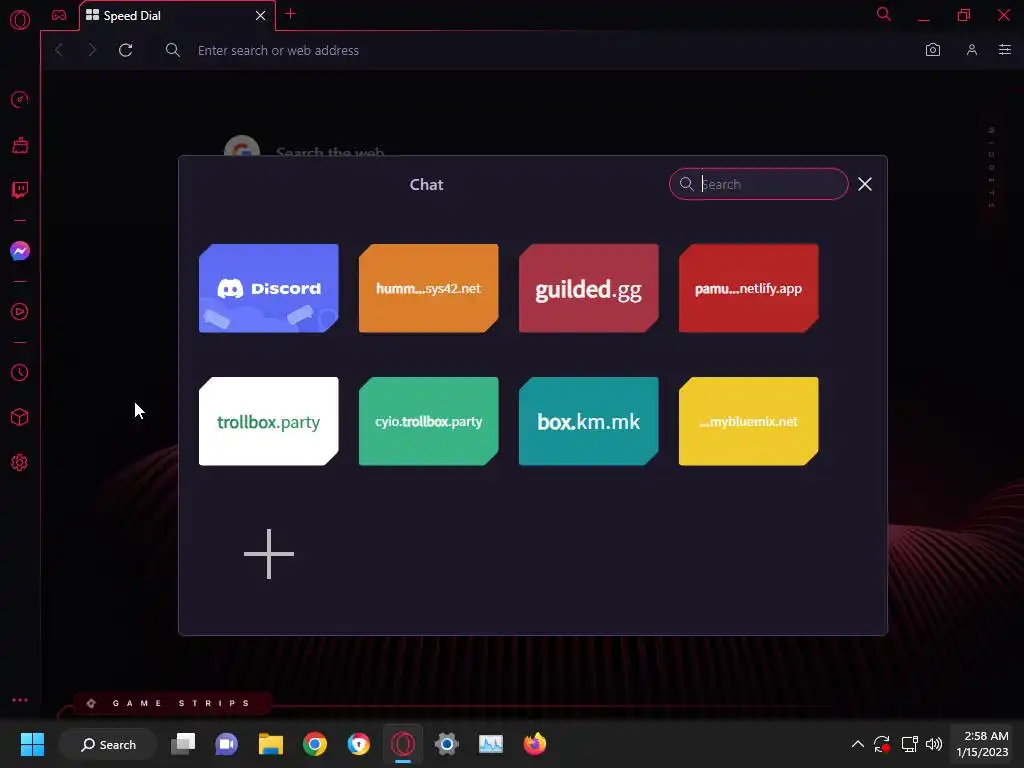This screenshot has height=768, width=1024.
Task: Open volume control in system tray
Action: tap(934, 744)
